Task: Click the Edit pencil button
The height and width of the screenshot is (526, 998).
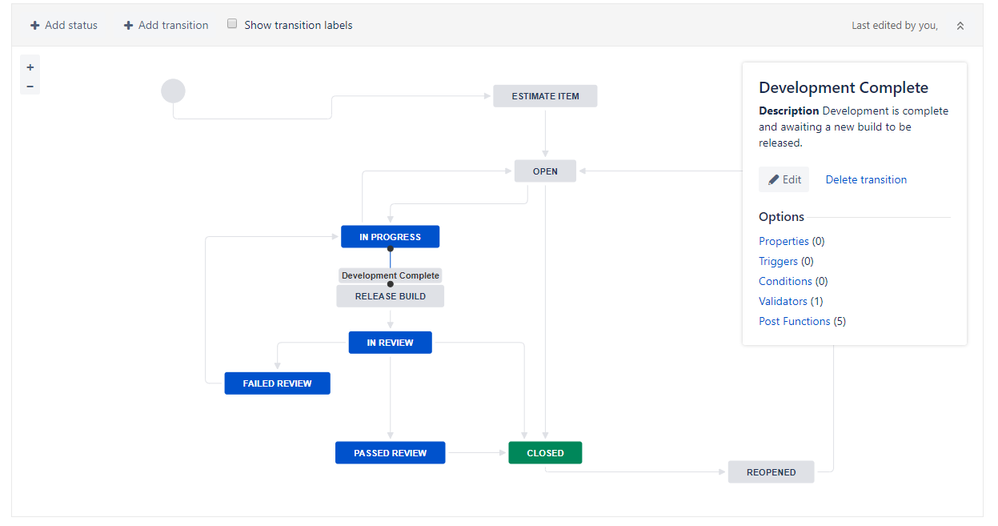Action: 784,180
